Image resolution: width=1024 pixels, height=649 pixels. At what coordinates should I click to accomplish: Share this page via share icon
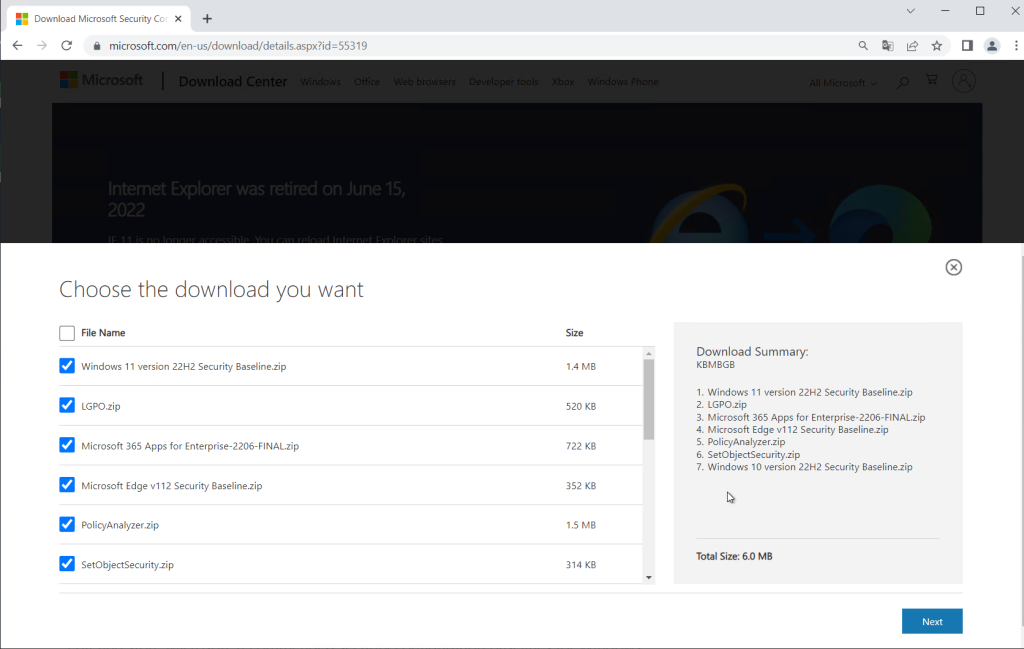(912, 46)
